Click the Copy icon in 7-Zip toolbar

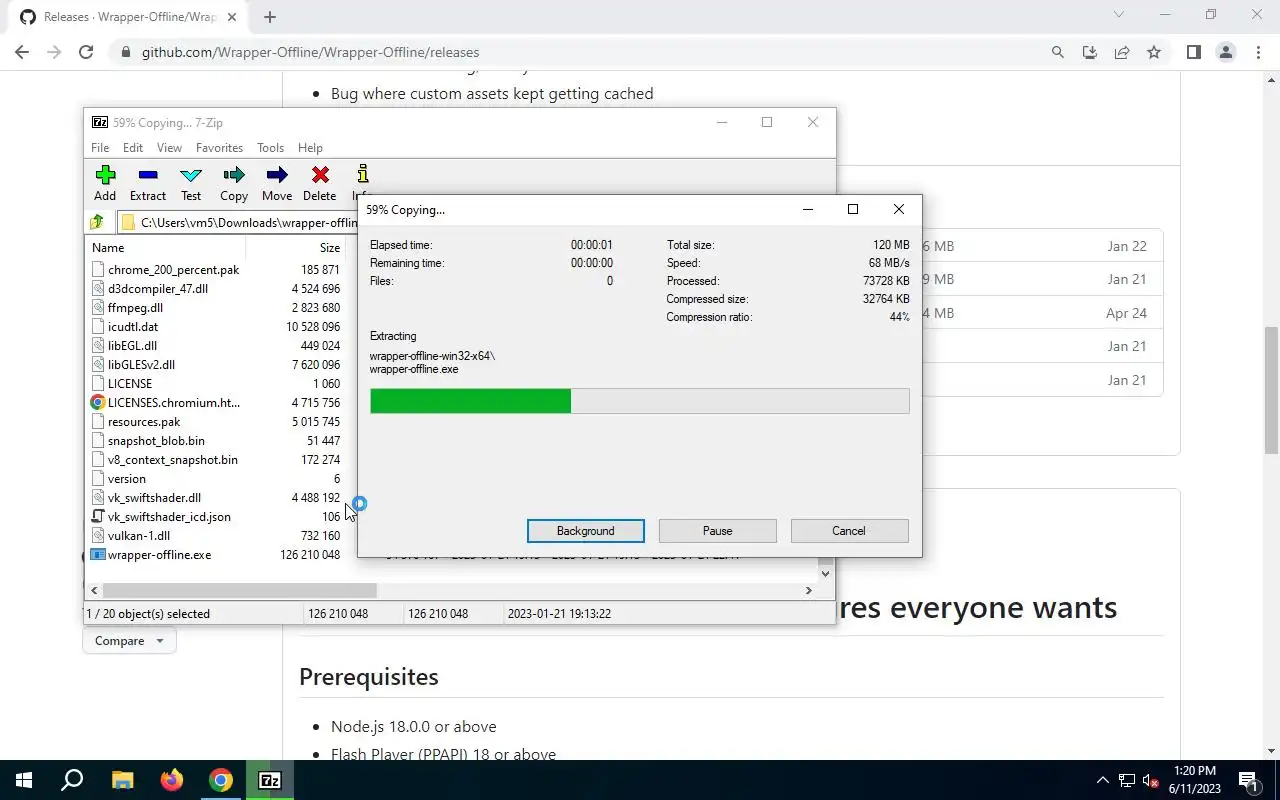coord(234,184)
